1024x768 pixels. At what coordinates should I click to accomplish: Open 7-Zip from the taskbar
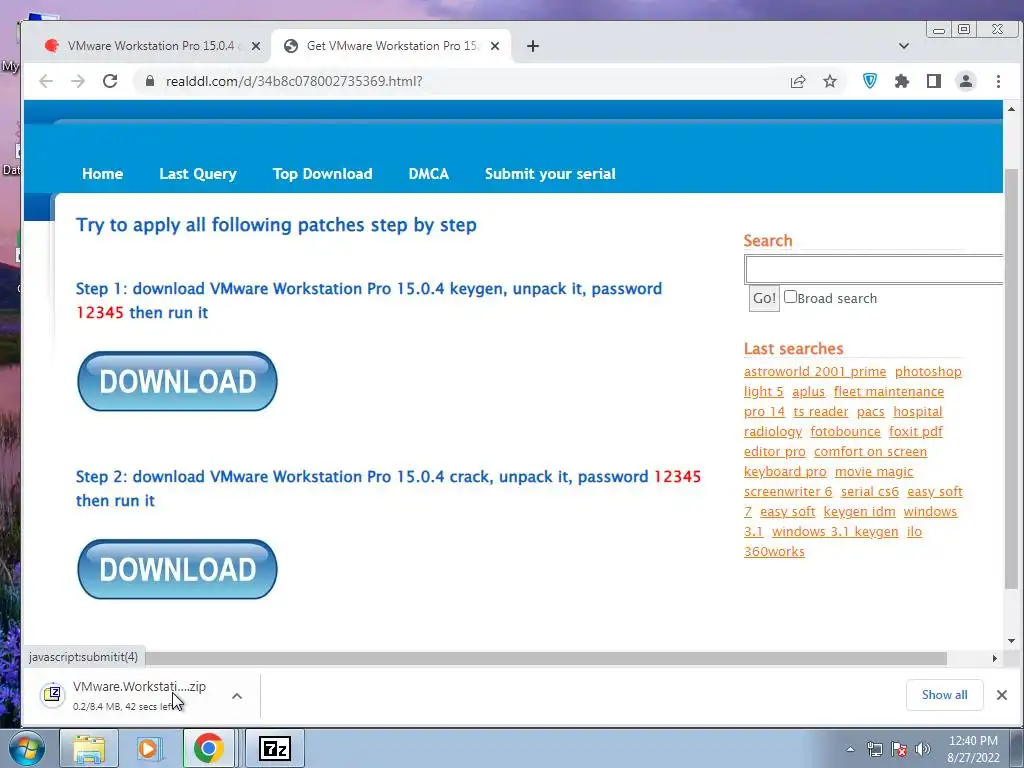274,749
